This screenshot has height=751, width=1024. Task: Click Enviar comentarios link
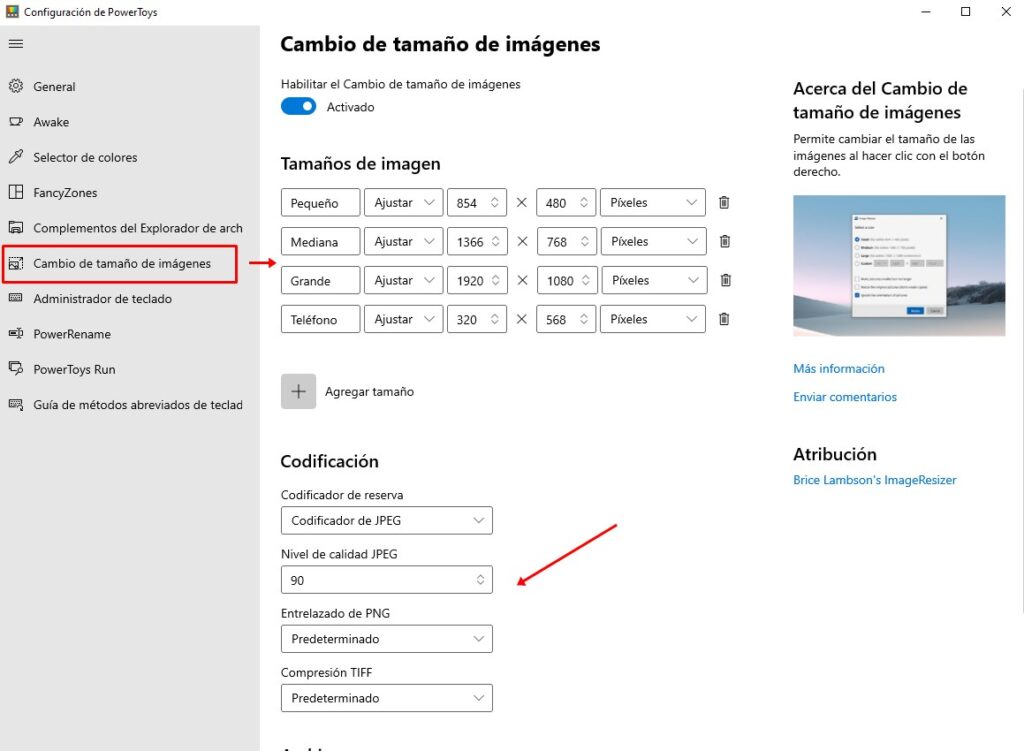(844, 396)
